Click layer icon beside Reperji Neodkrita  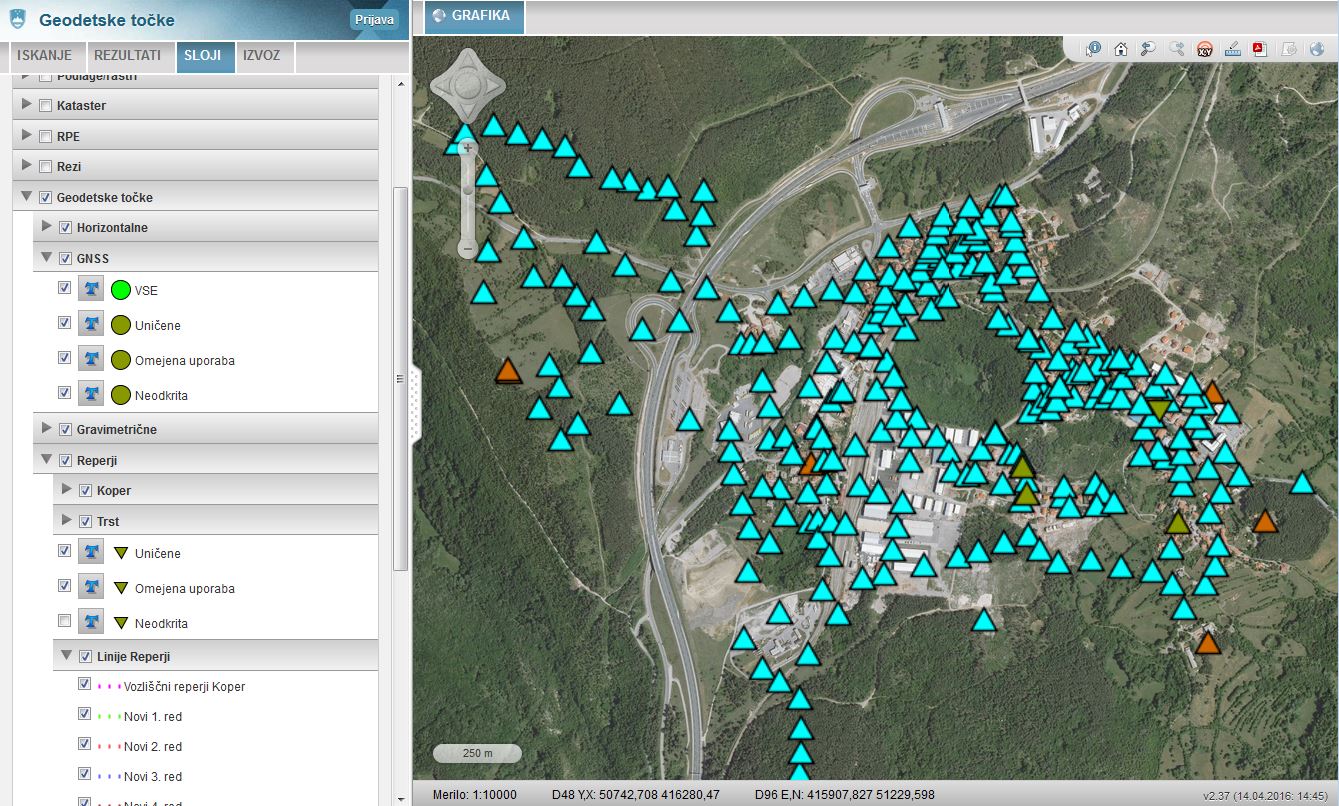pyautogui.click(x=91, y=623)
